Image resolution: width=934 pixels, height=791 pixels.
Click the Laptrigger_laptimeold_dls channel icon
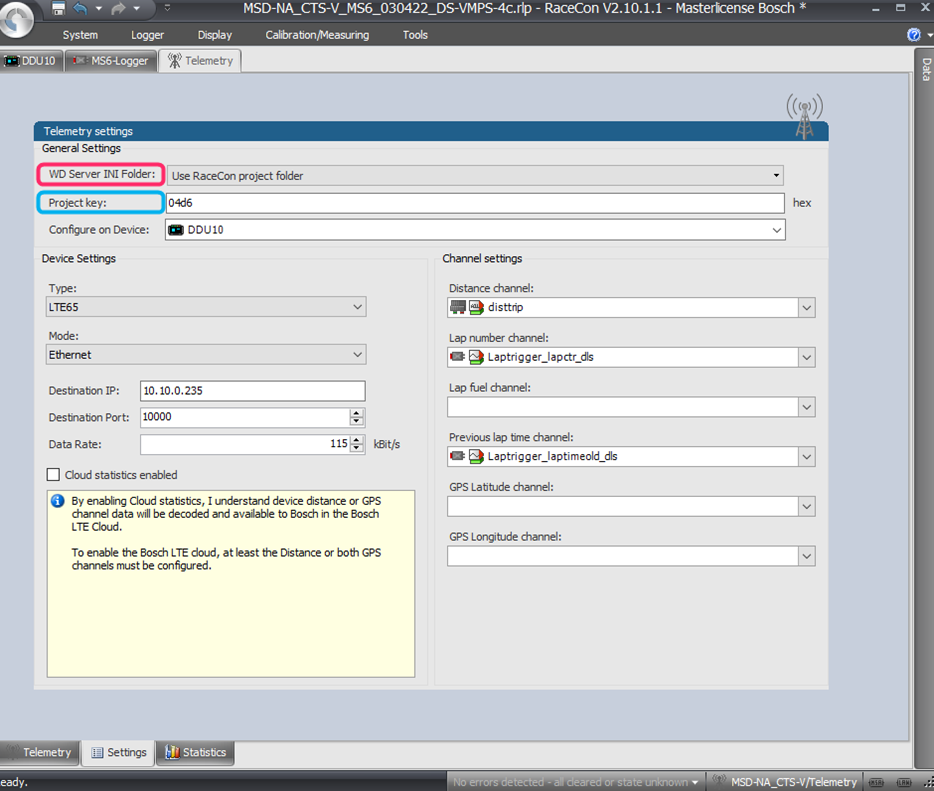pos(476,456)
